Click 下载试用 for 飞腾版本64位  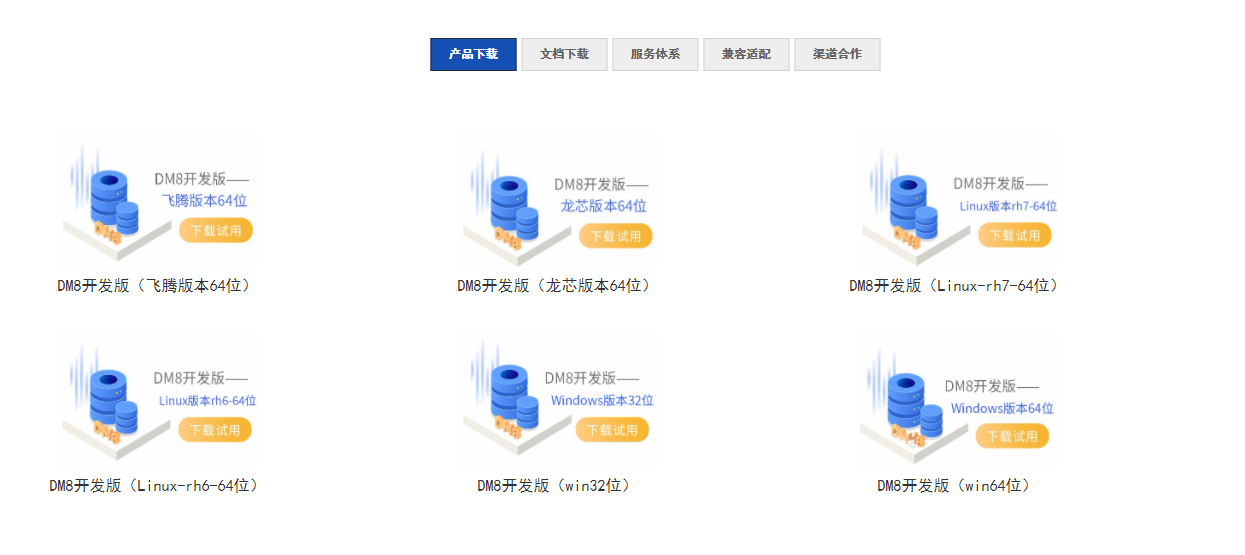pyautogui.click(x=216, y=230)
